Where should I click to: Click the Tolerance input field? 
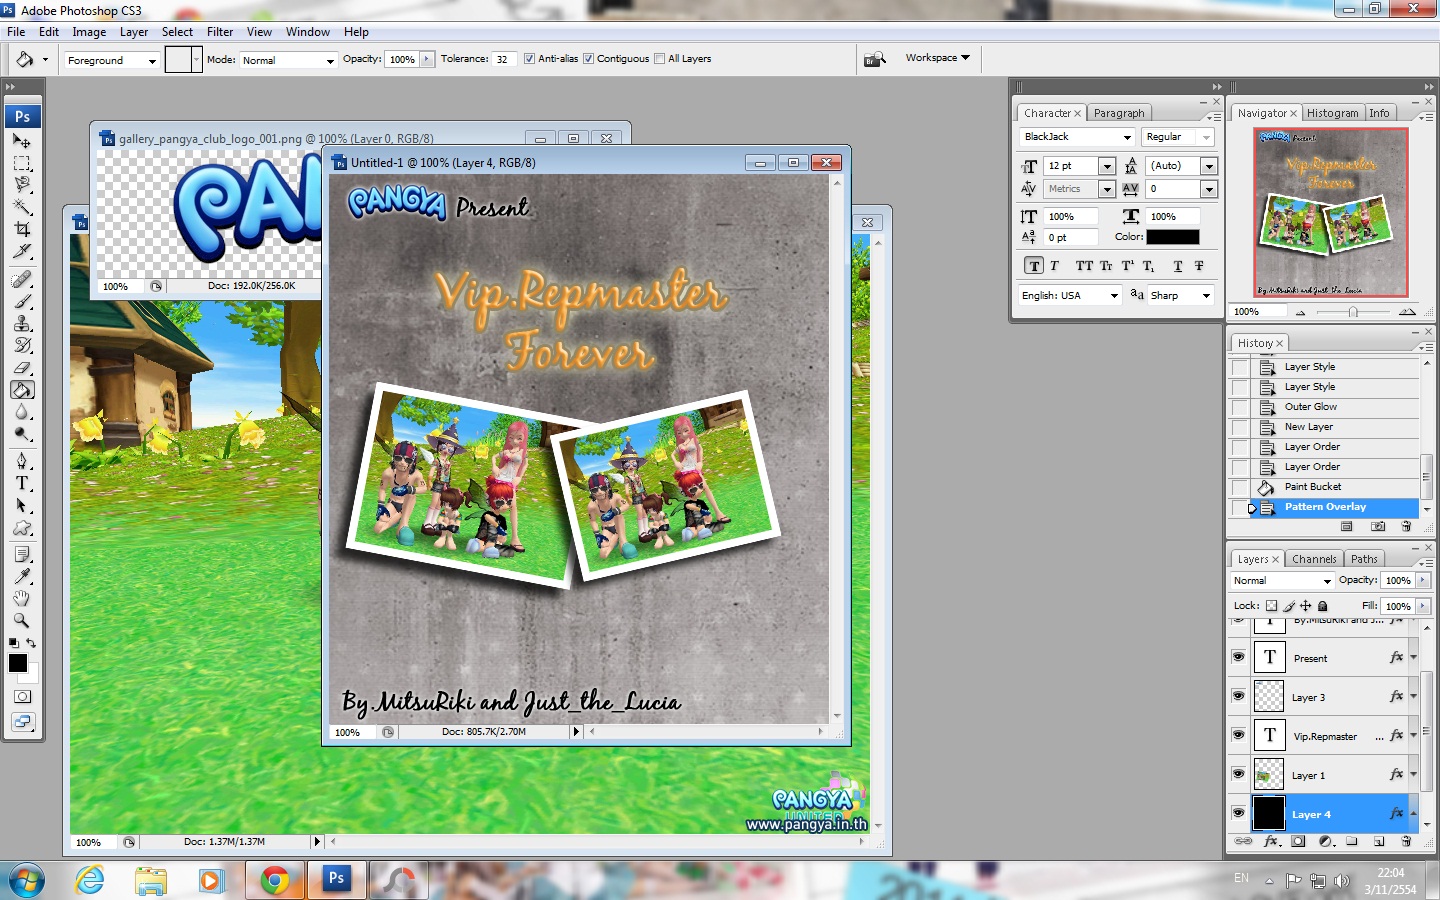pyautogui.click(x=505, y=59)
